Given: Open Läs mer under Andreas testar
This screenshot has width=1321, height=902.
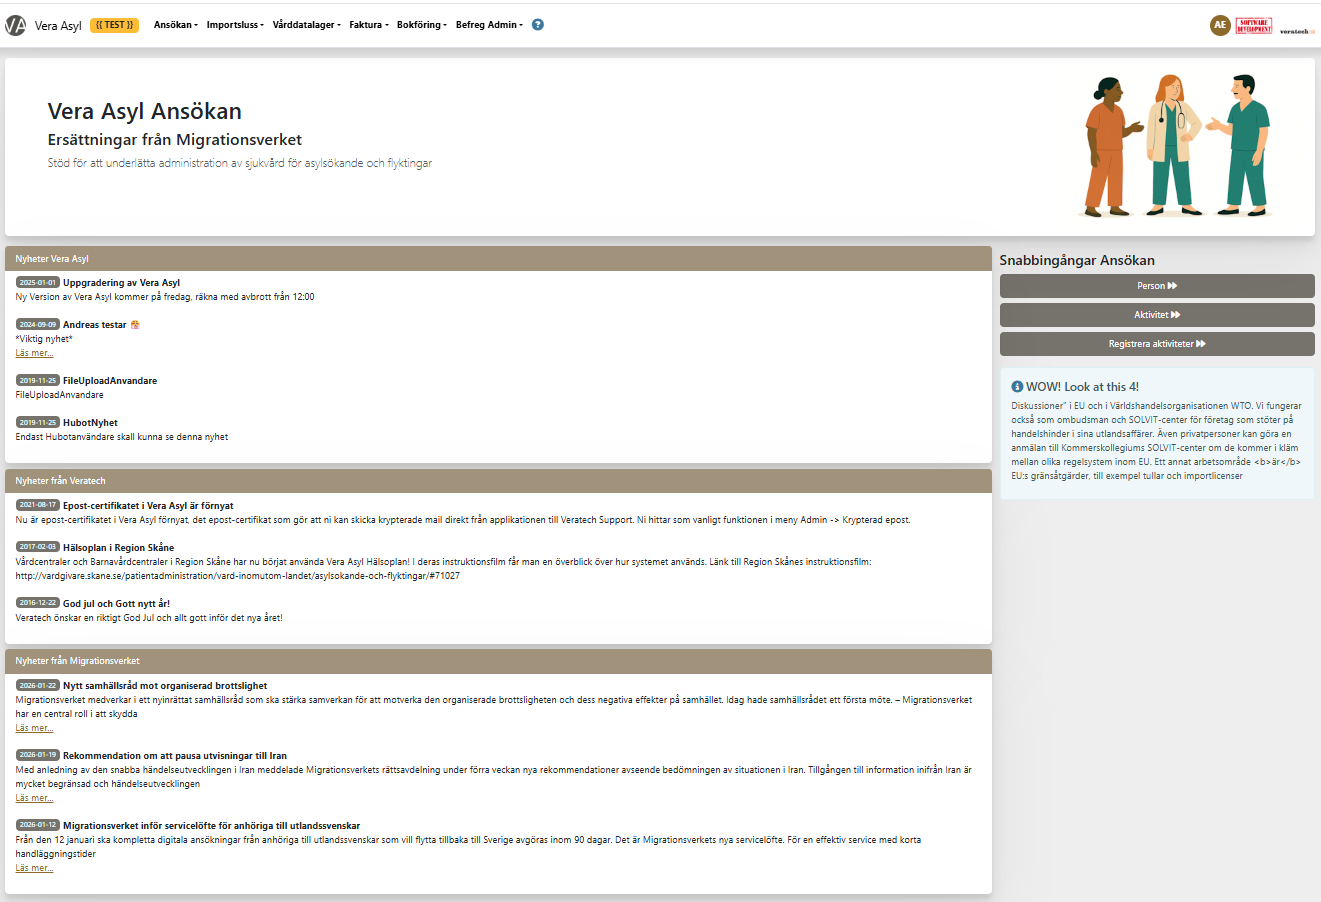Looking at the screenshot, I should [x=34, y=353].
